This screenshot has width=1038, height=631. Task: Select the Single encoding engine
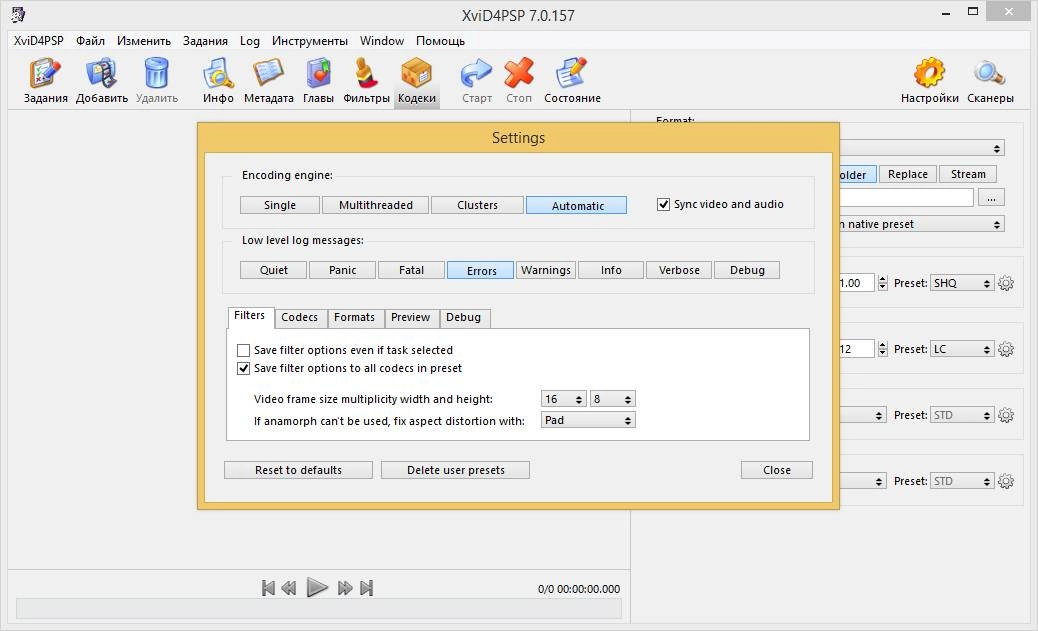(280, 205)
